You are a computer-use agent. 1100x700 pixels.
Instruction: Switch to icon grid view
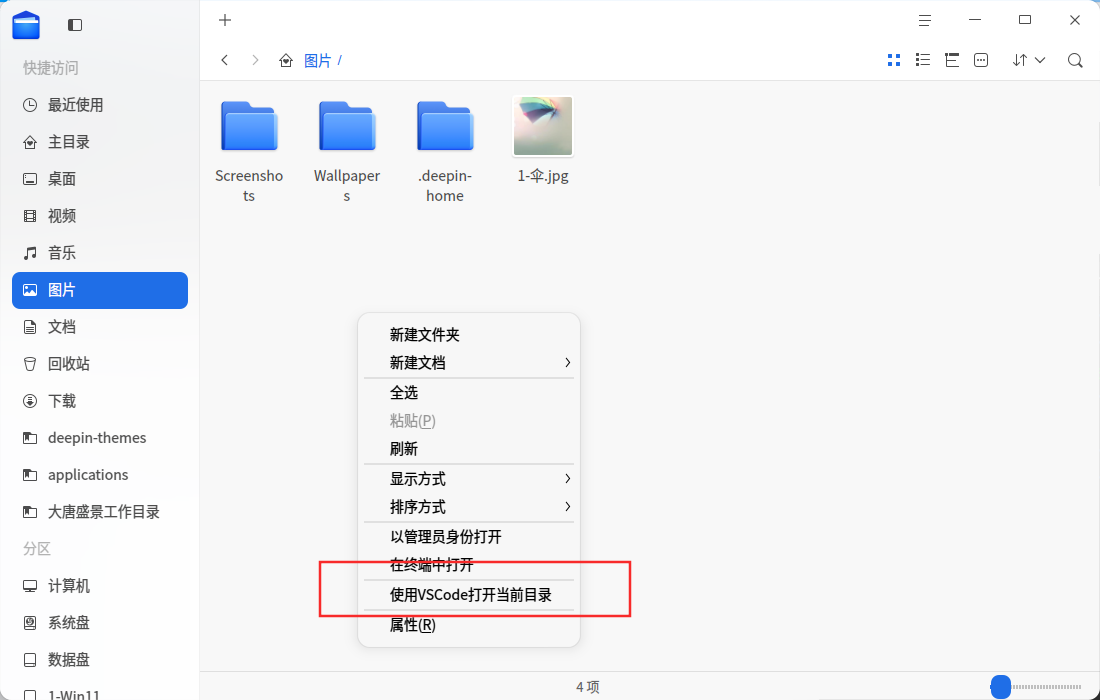click(894, 60)
